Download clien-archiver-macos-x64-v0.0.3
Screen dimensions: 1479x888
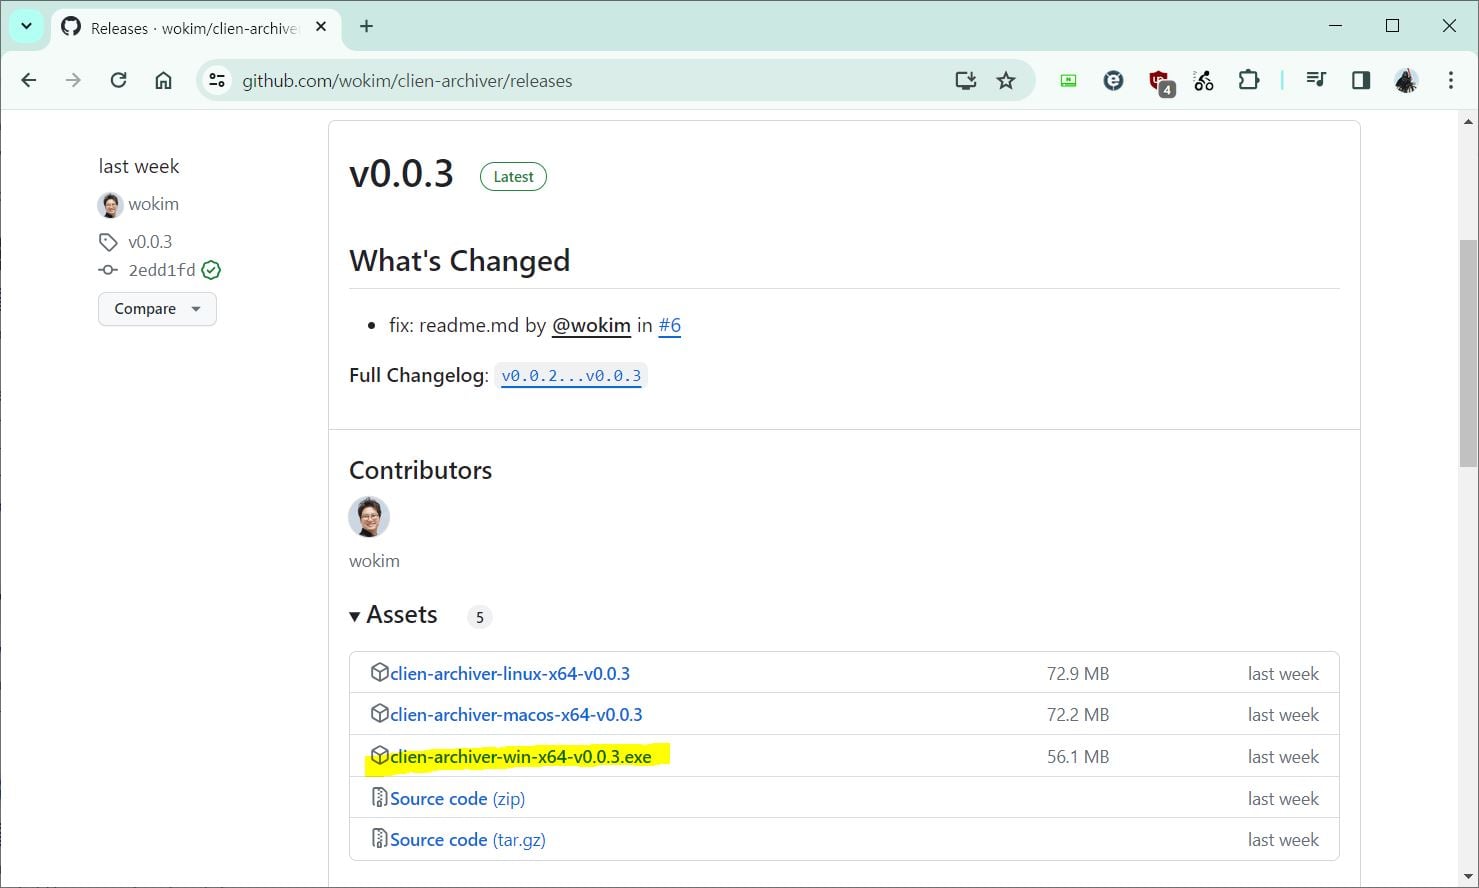click(516, 715)
